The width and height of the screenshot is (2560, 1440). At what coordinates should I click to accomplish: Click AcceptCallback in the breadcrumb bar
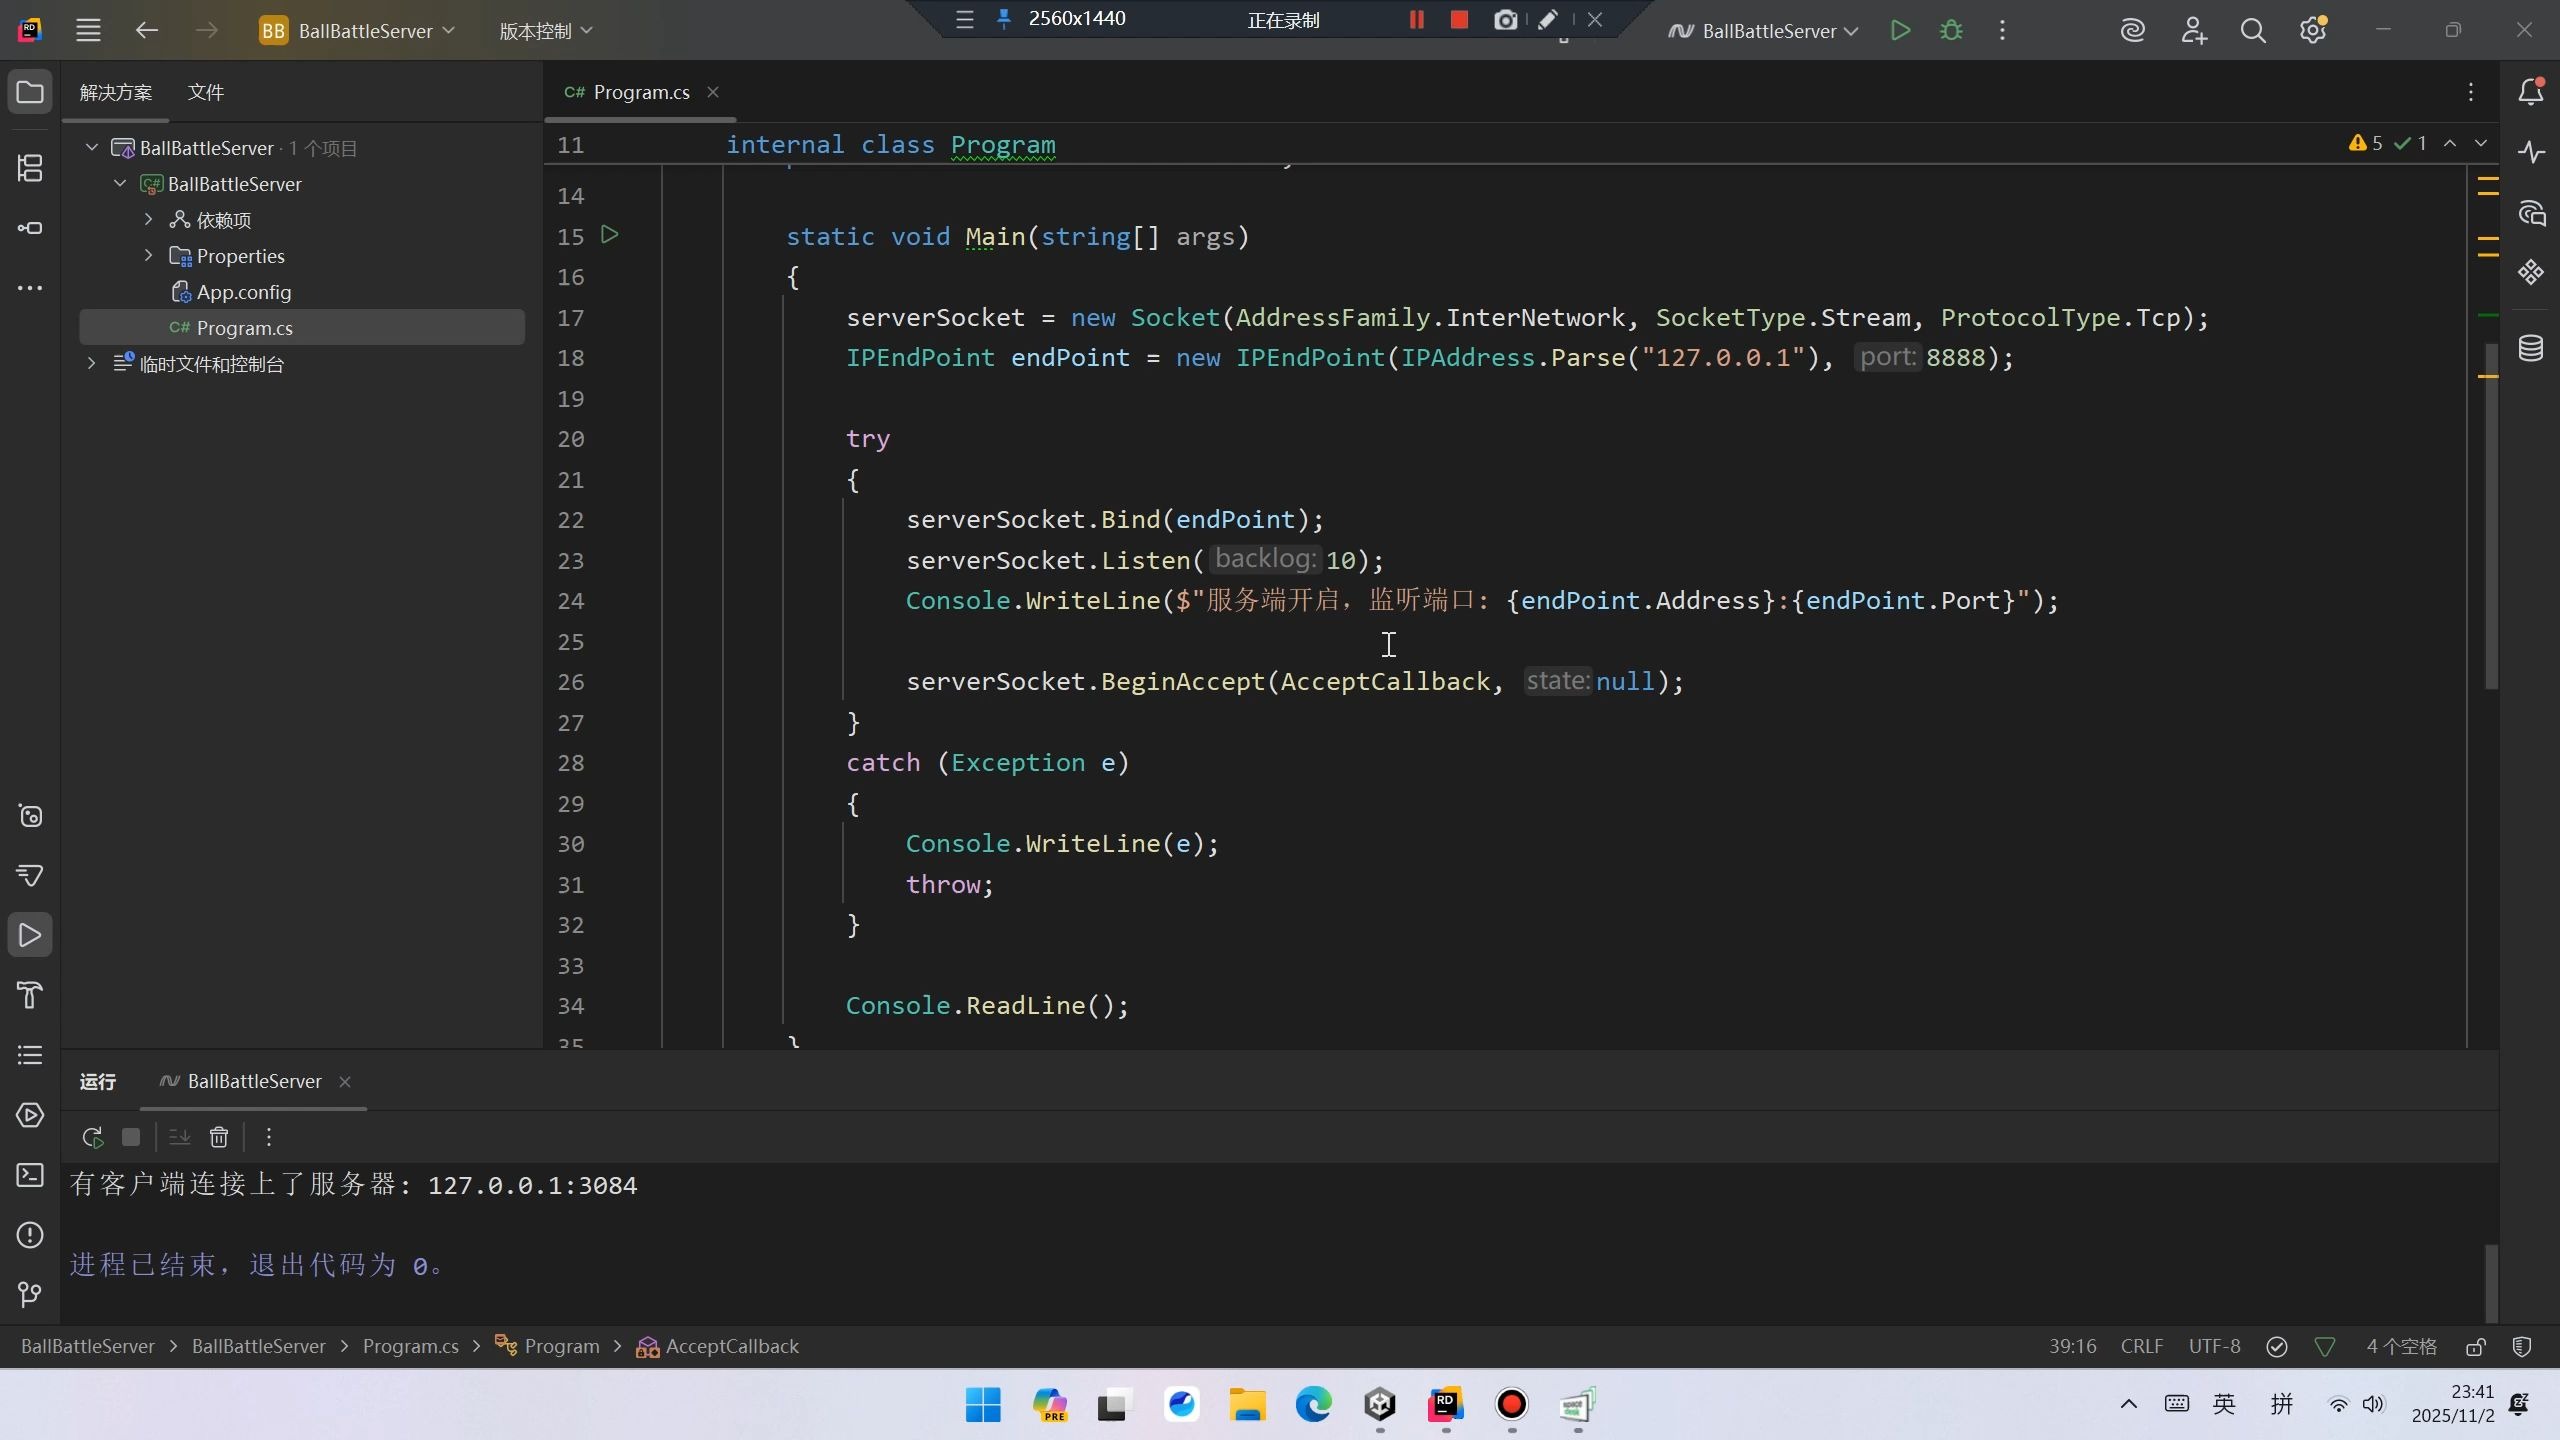coord(731,1347)
